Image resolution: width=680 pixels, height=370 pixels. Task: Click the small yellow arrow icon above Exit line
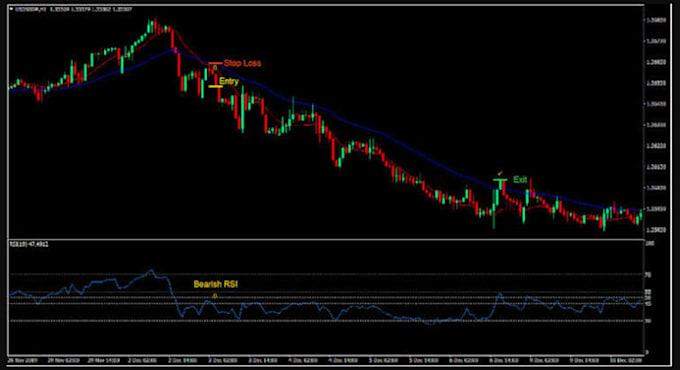click(500, 174)
